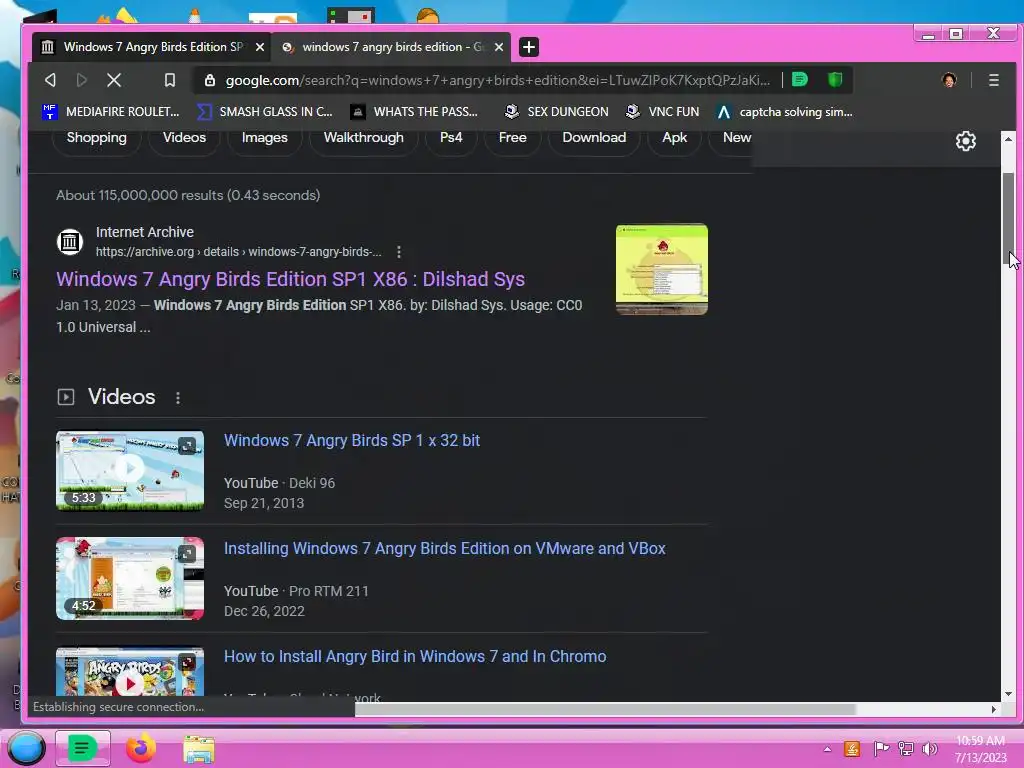
Task: Open a new tab with the plus button
Action: pos(529,47)
